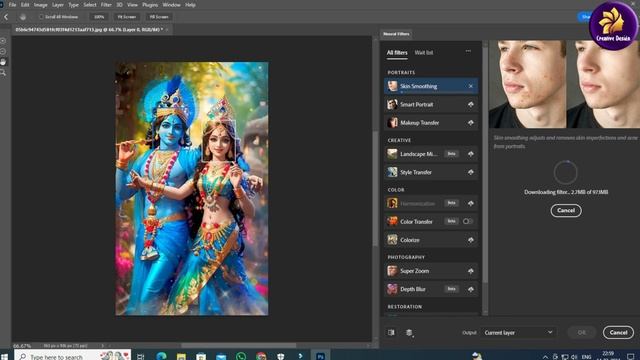The height and width of the screenshot is (360, 640).
Task: Open the notification center icon
Action: [x=631, y=357]
